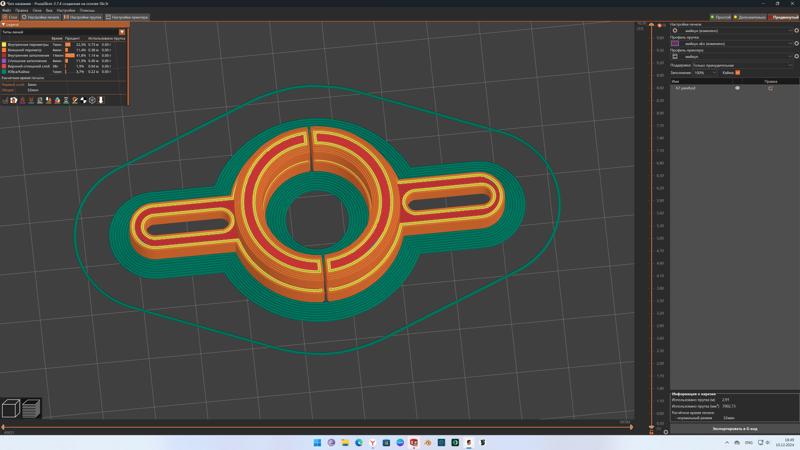Enable the Brim checkbox
Viewport: 800px width, 450px height.
[x=738, y=72]
